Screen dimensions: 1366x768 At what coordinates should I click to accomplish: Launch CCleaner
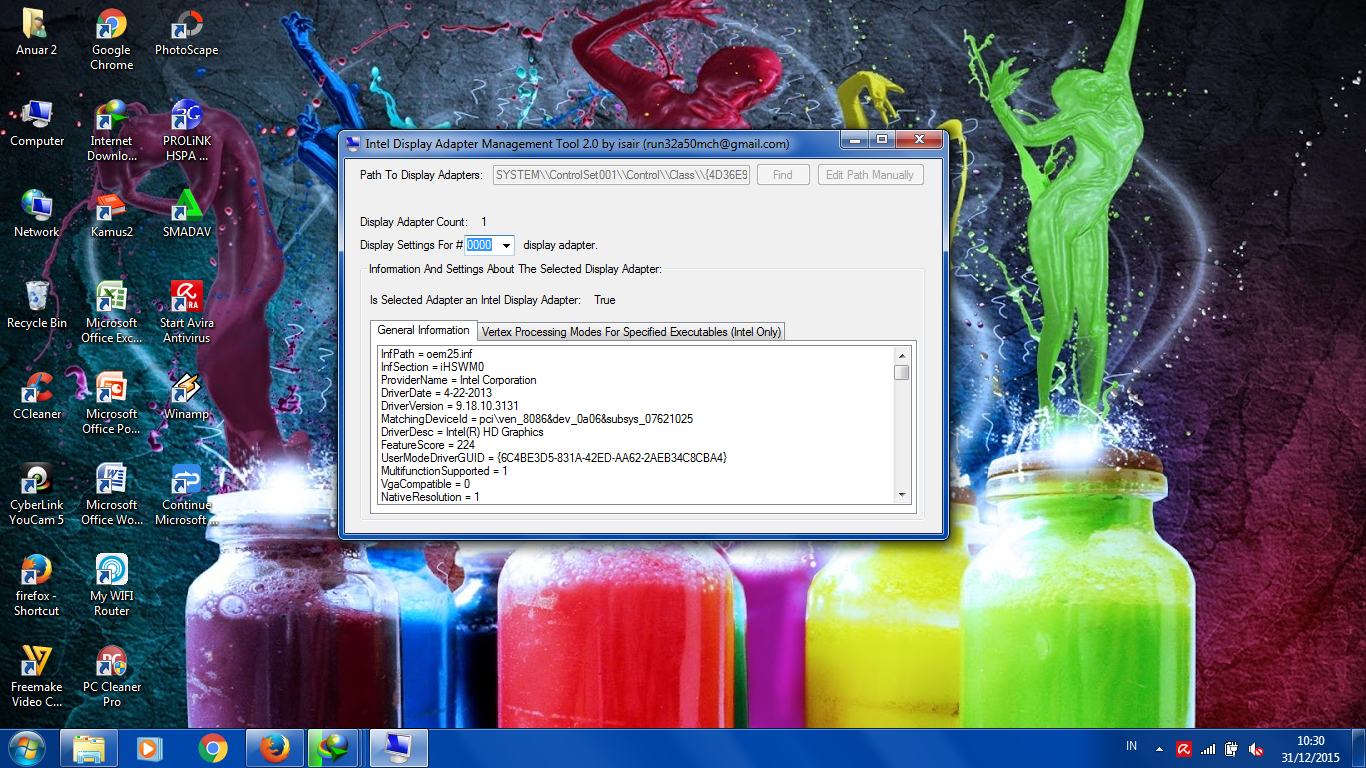(x=37, y=390)
